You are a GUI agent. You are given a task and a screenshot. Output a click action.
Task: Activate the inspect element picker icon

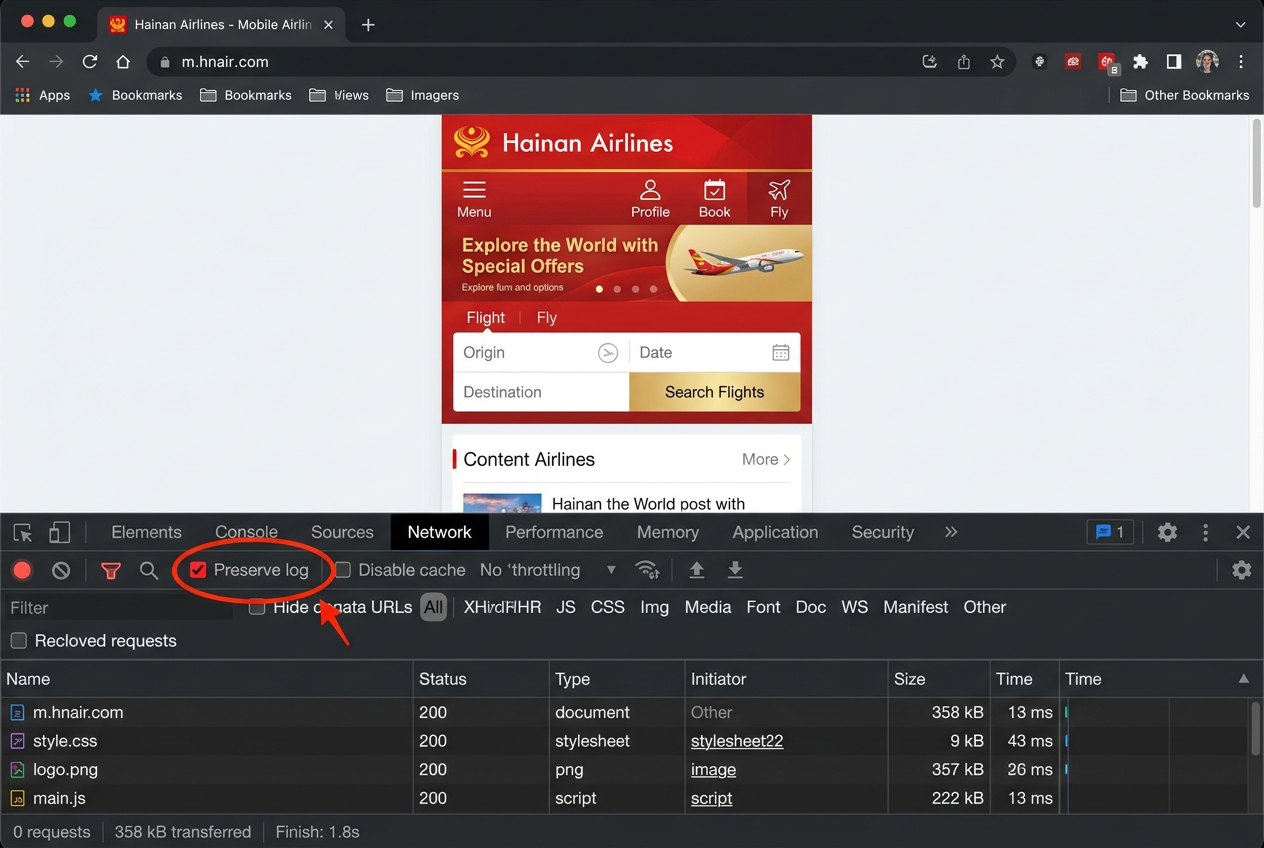tap(23, 533)
